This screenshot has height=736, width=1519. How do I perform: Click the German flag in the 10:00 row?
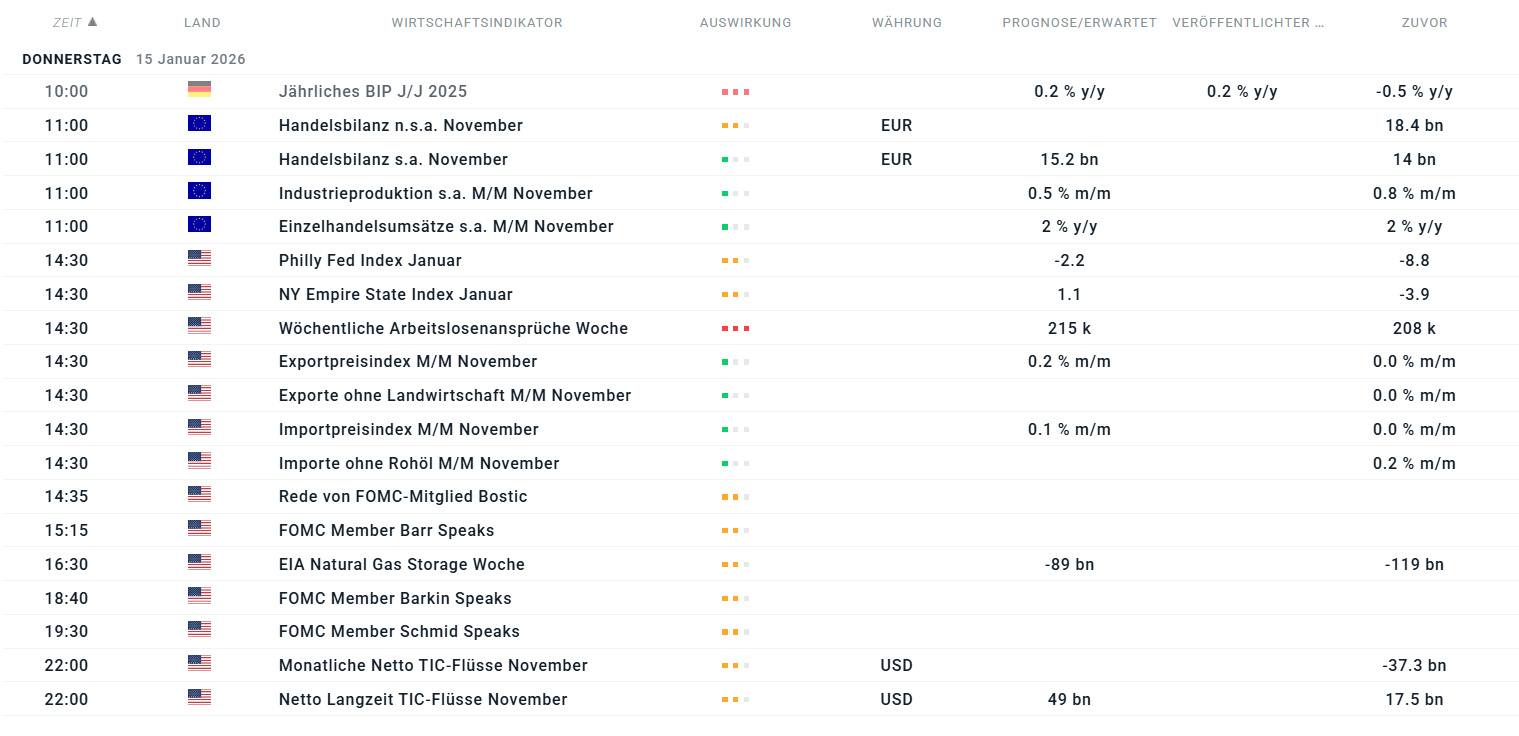(199, 90)
